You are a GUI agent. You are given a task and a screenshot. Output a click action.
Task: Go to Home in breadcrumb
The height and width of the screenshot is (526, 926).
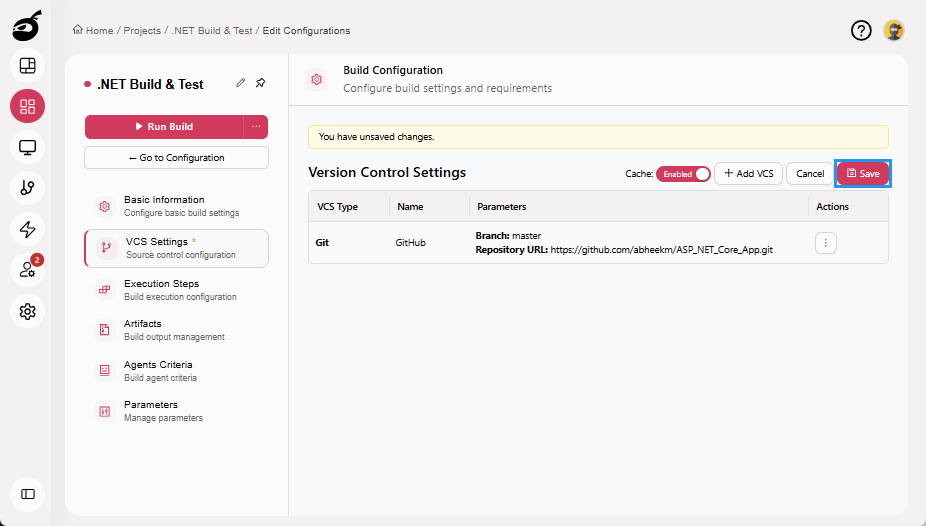pyautogui.click(x=99, y=31)
